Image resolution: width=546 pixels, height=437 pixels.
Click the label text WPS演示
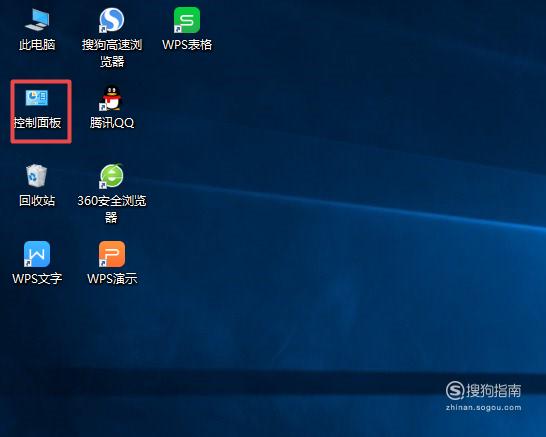point(112,279)
